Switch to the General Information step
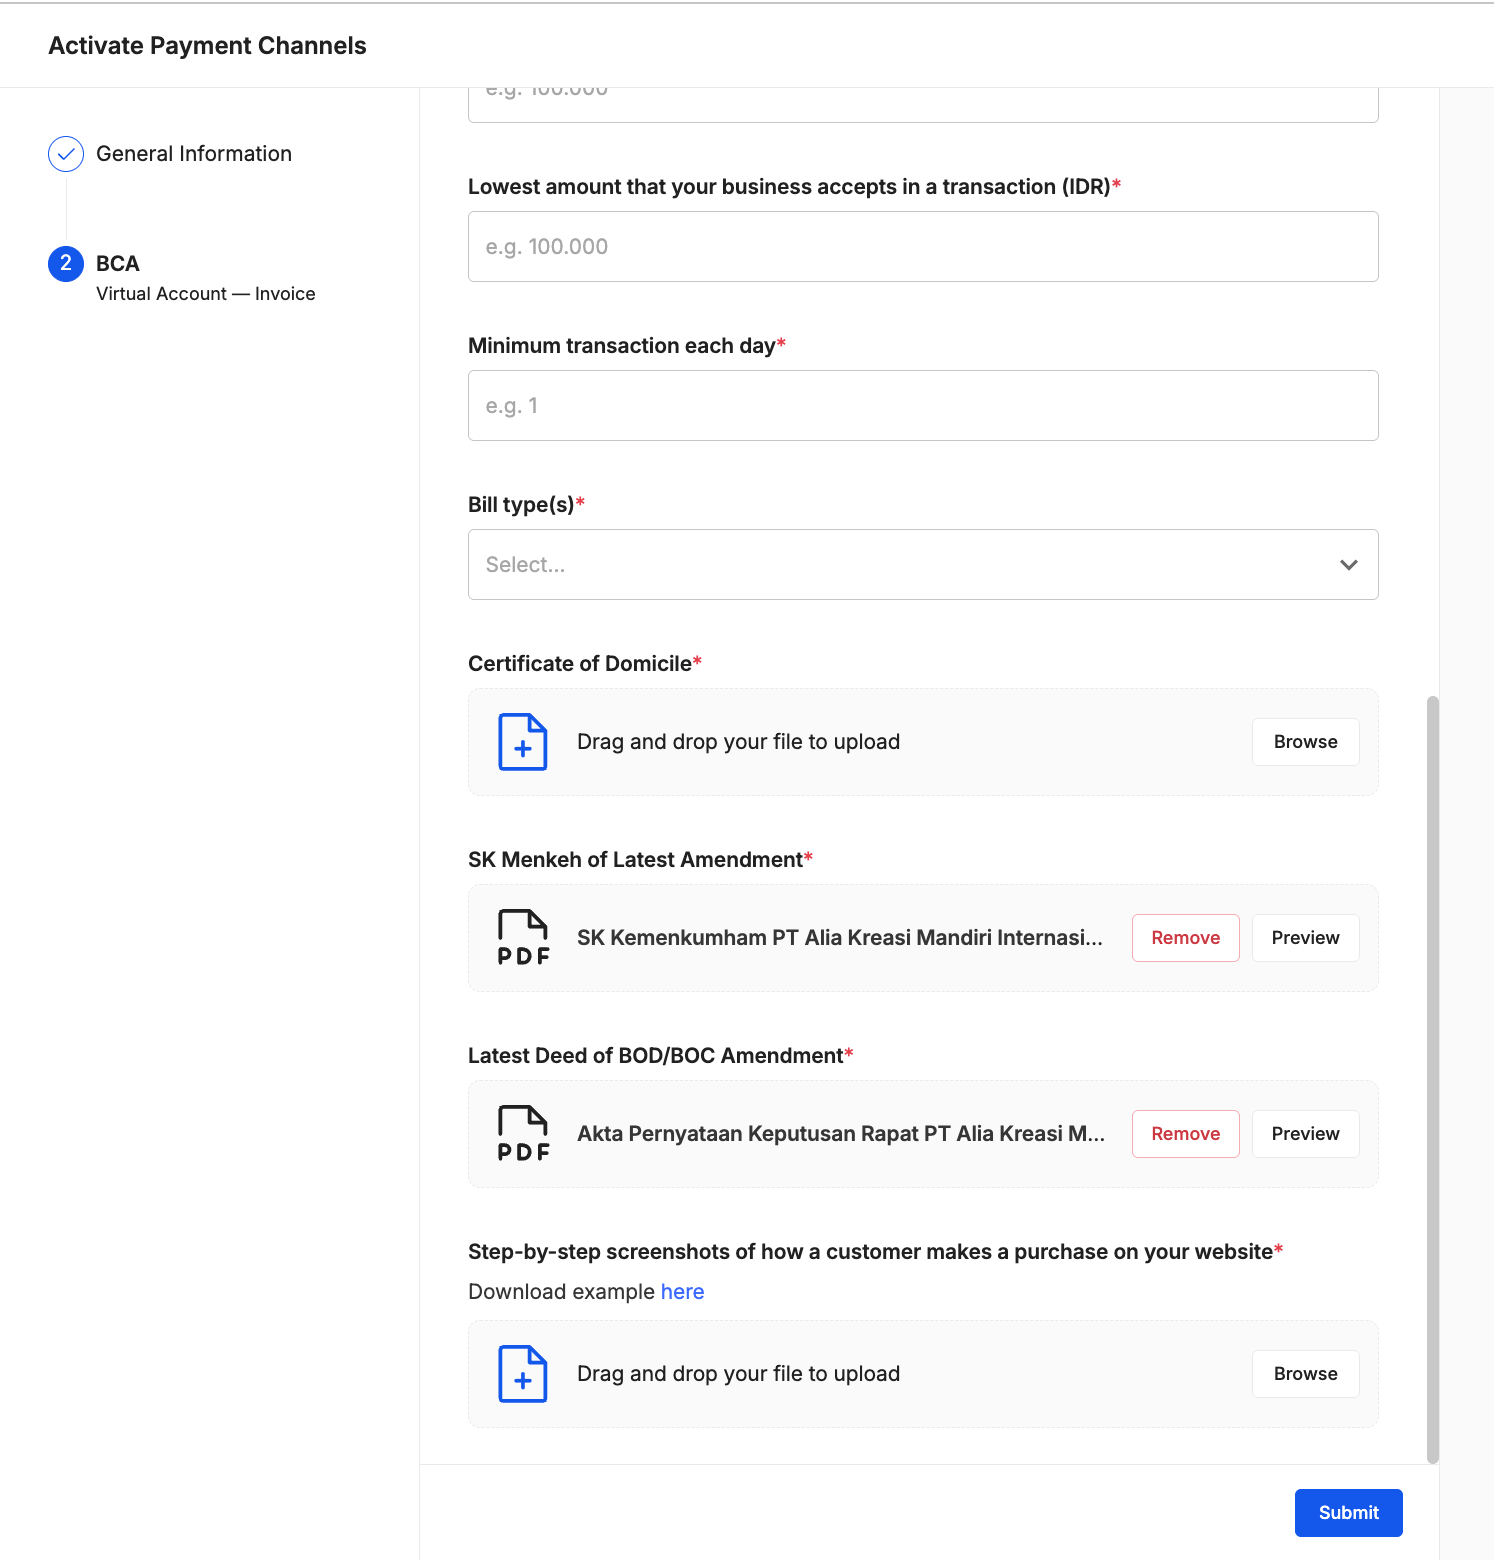The width and height of the screenshot is (1494, 1560). 193,153
